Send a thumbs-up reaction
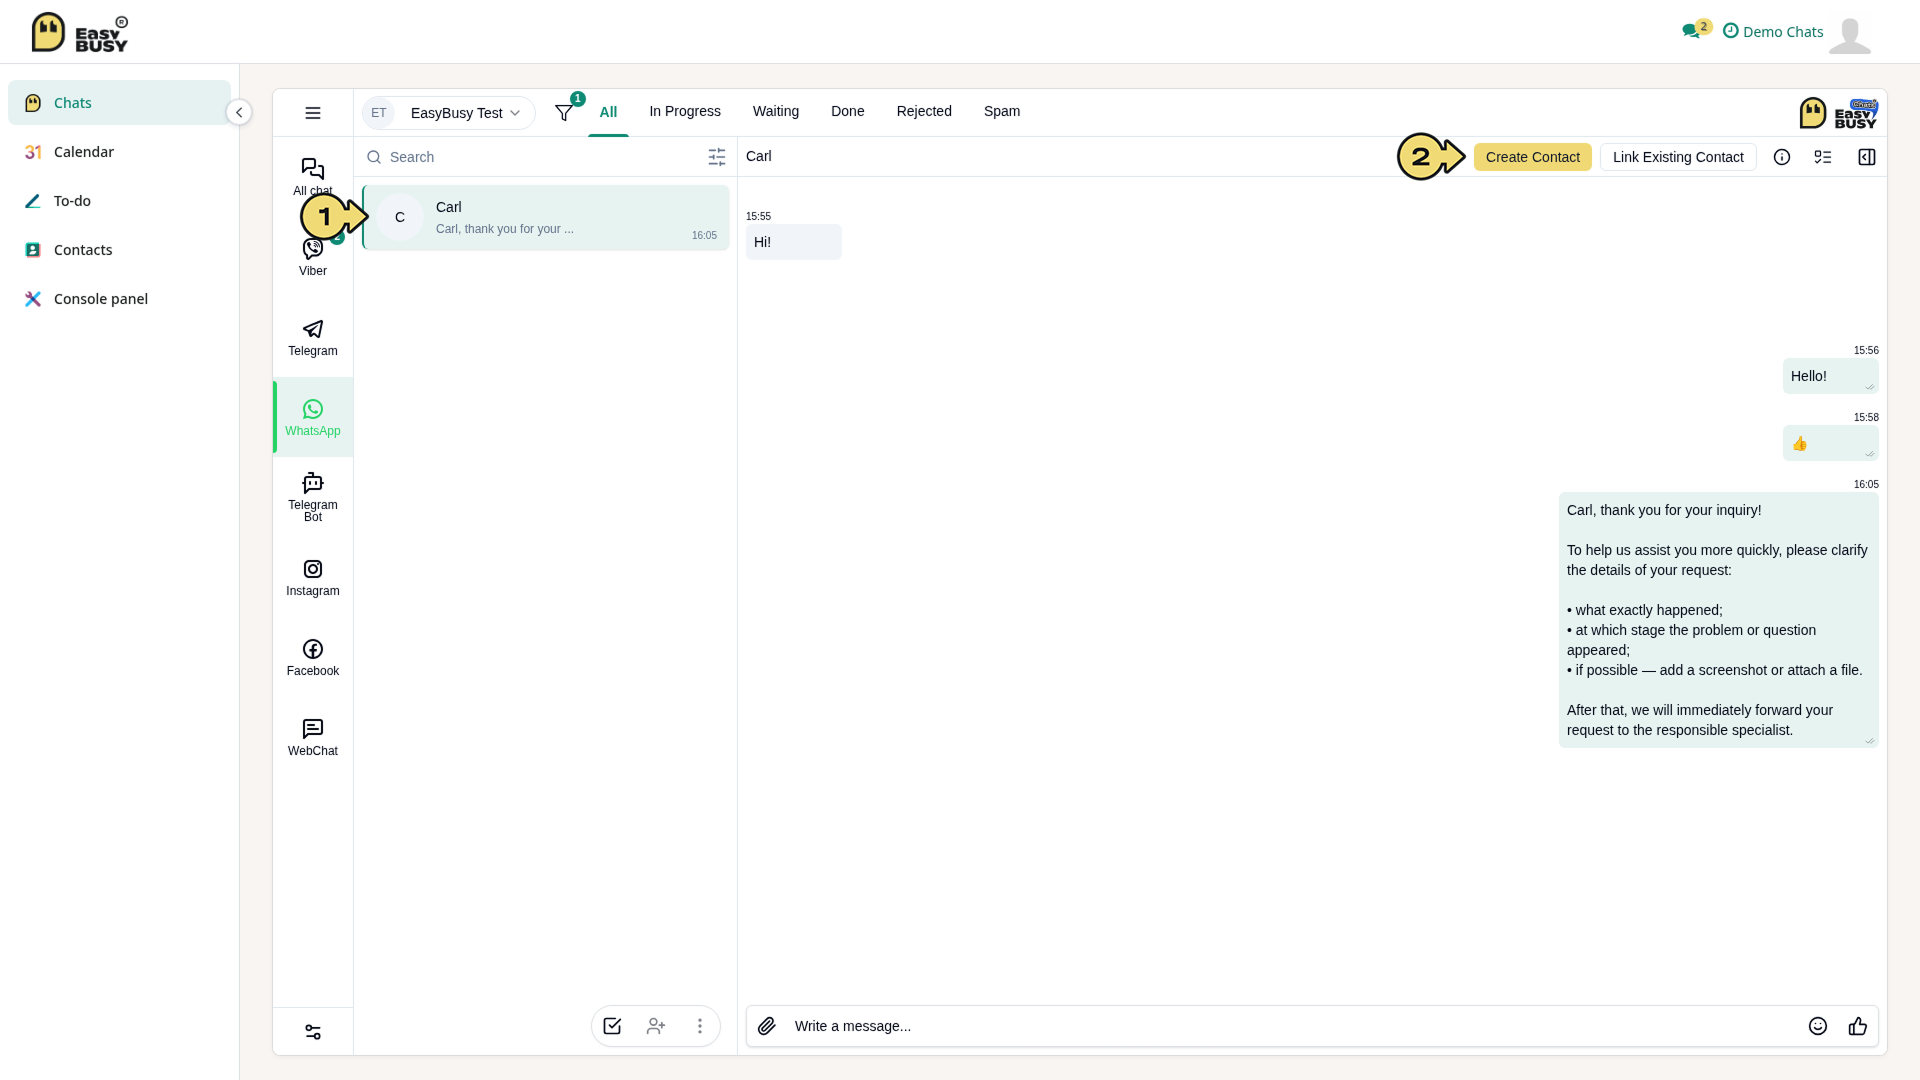Viewport: 1920px width, 1080px height. point(1858,1026)
